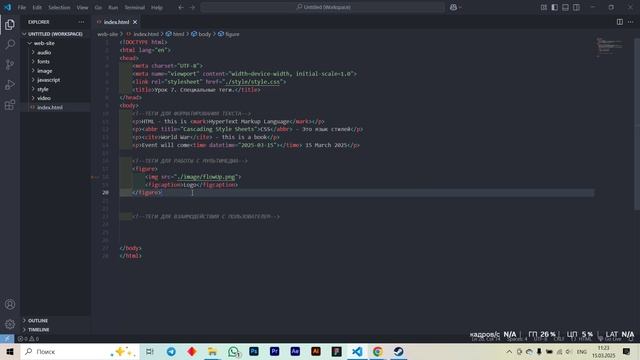Go forward with the navigation arrow
Image resolution: width=640 pixels, height=360 pixels.
pyautogui.click(x=192, y=7)
